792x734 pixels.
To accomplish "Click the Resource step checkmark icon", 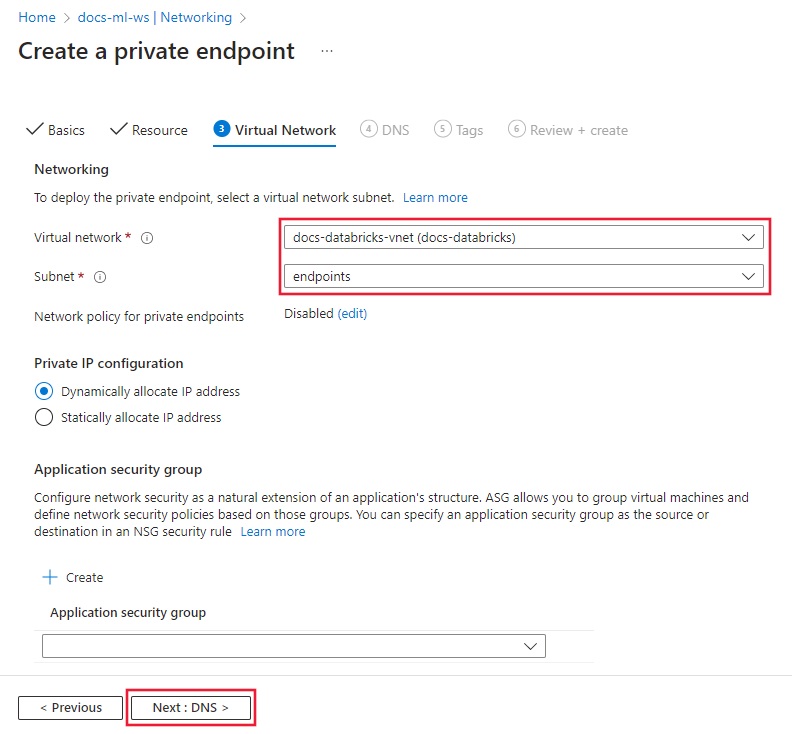I will (x=118, y=130).
